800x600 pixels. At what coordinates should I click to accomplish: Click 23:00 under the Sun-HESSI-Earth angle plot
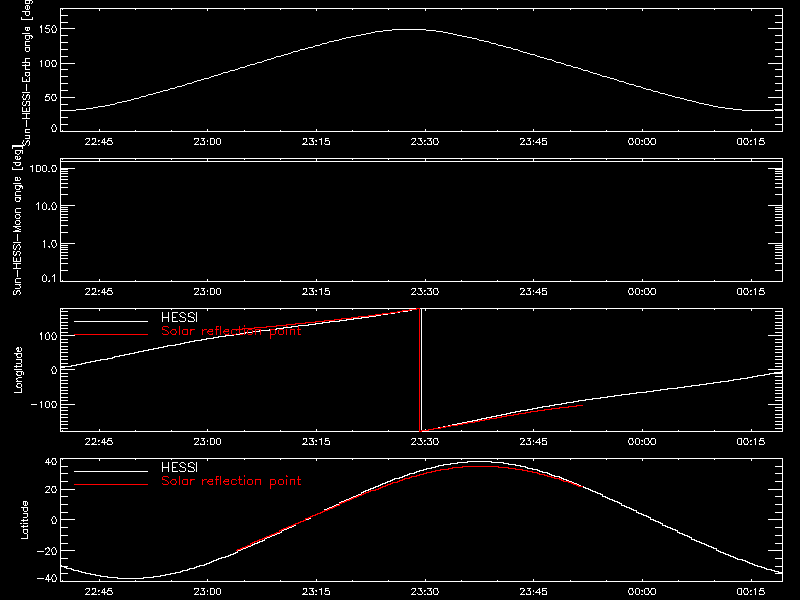click(x=207, y=142)
